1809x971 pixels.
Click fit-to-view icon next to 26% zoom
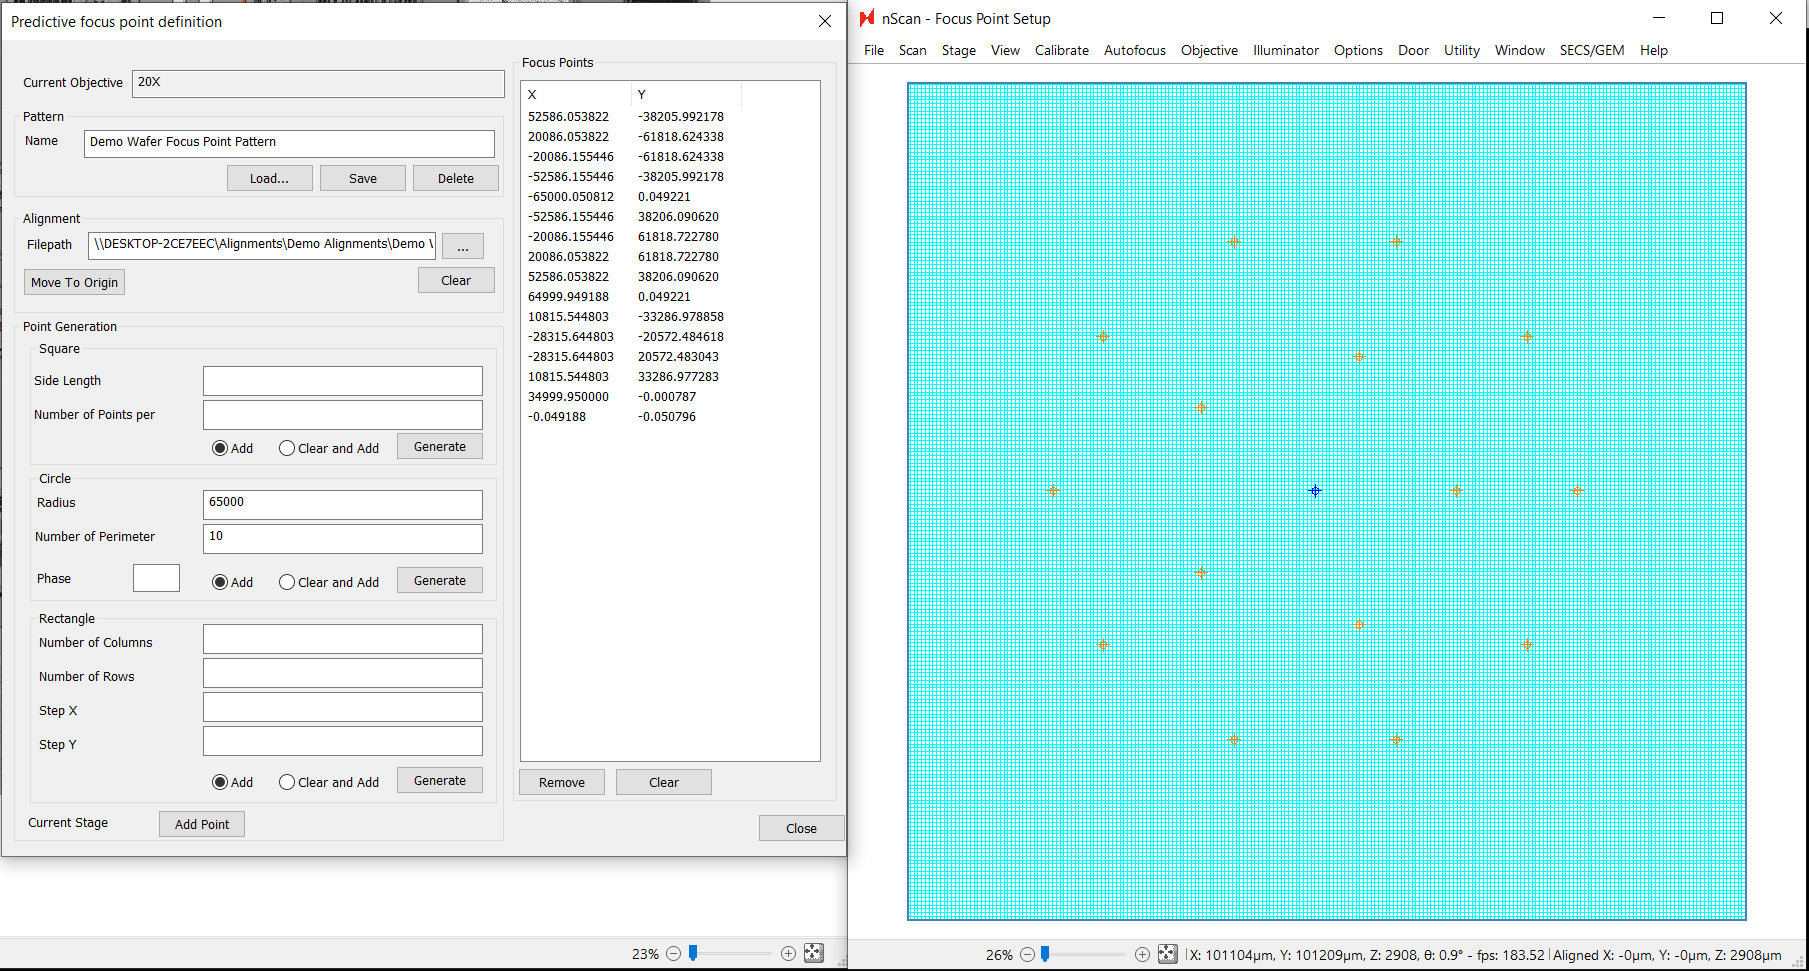pos(1167,954)
